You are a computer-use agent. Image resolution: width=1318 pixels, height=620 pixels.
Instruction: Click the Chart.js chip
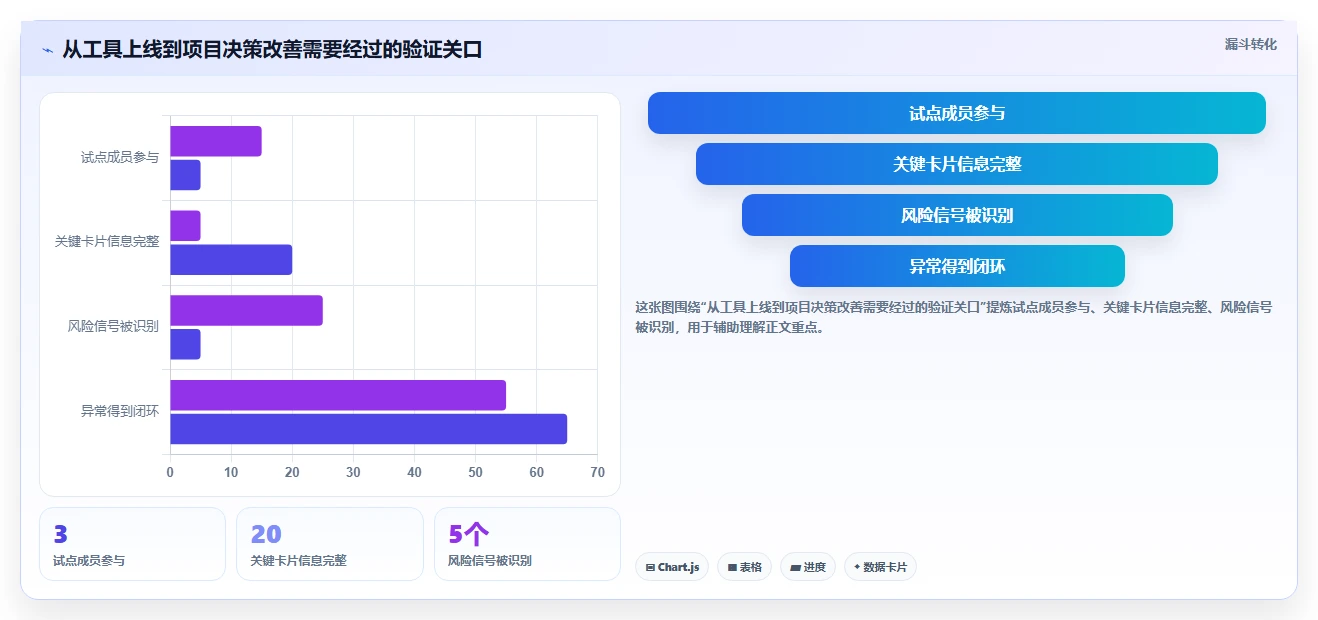672,567
